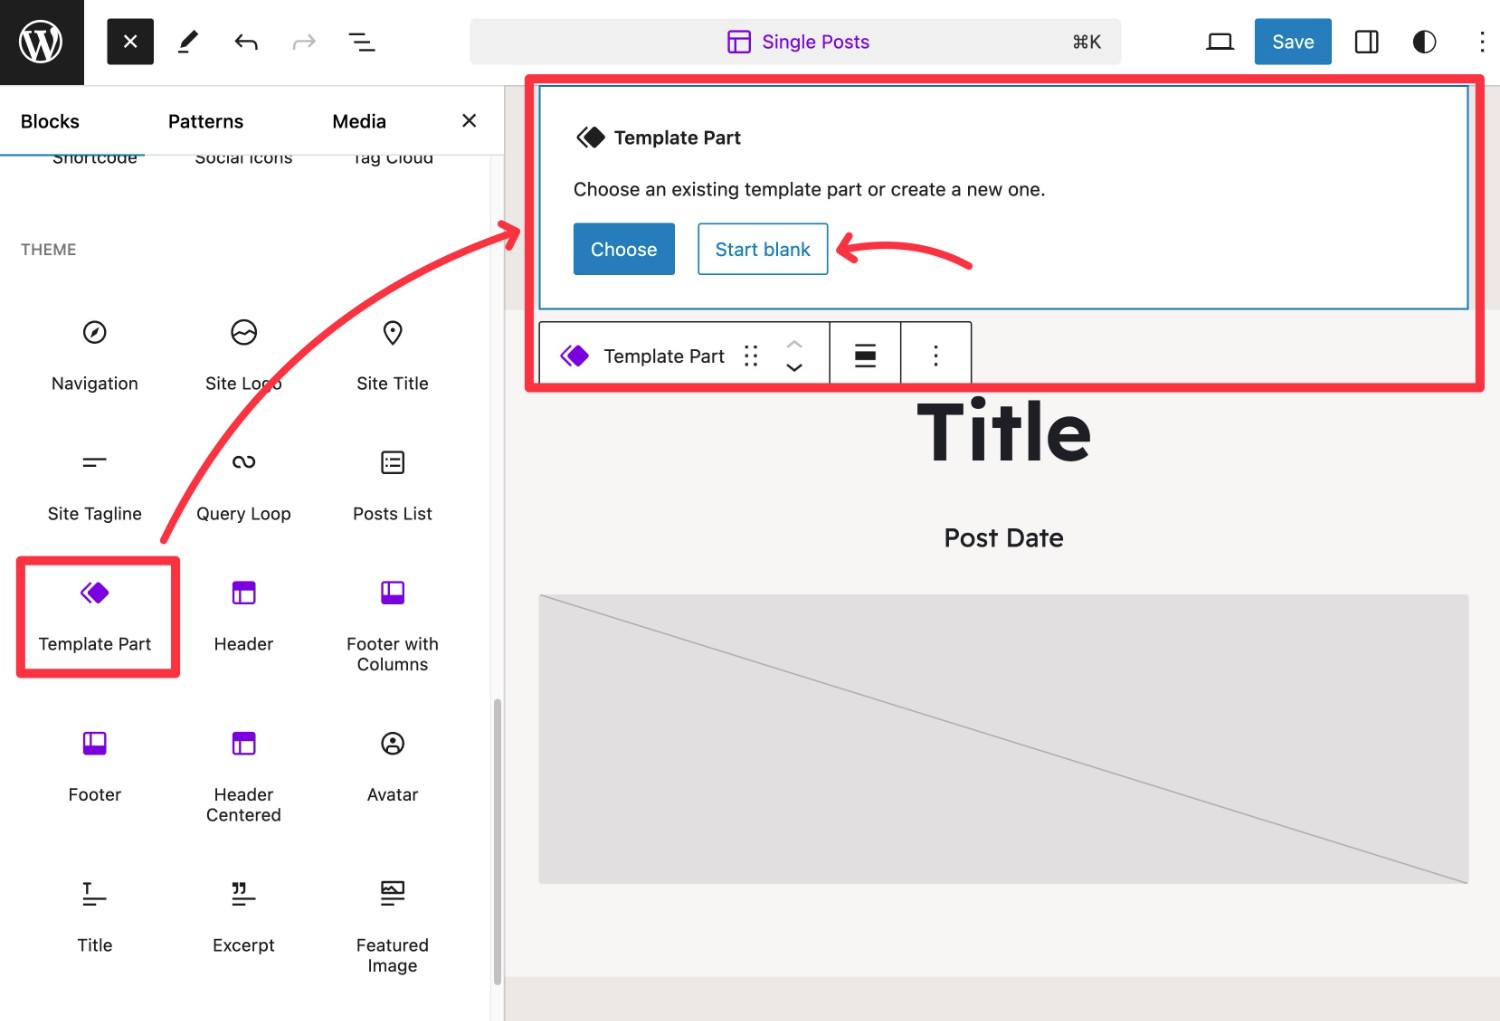
Task: Click Start blank button
Action: click(763, 249)
